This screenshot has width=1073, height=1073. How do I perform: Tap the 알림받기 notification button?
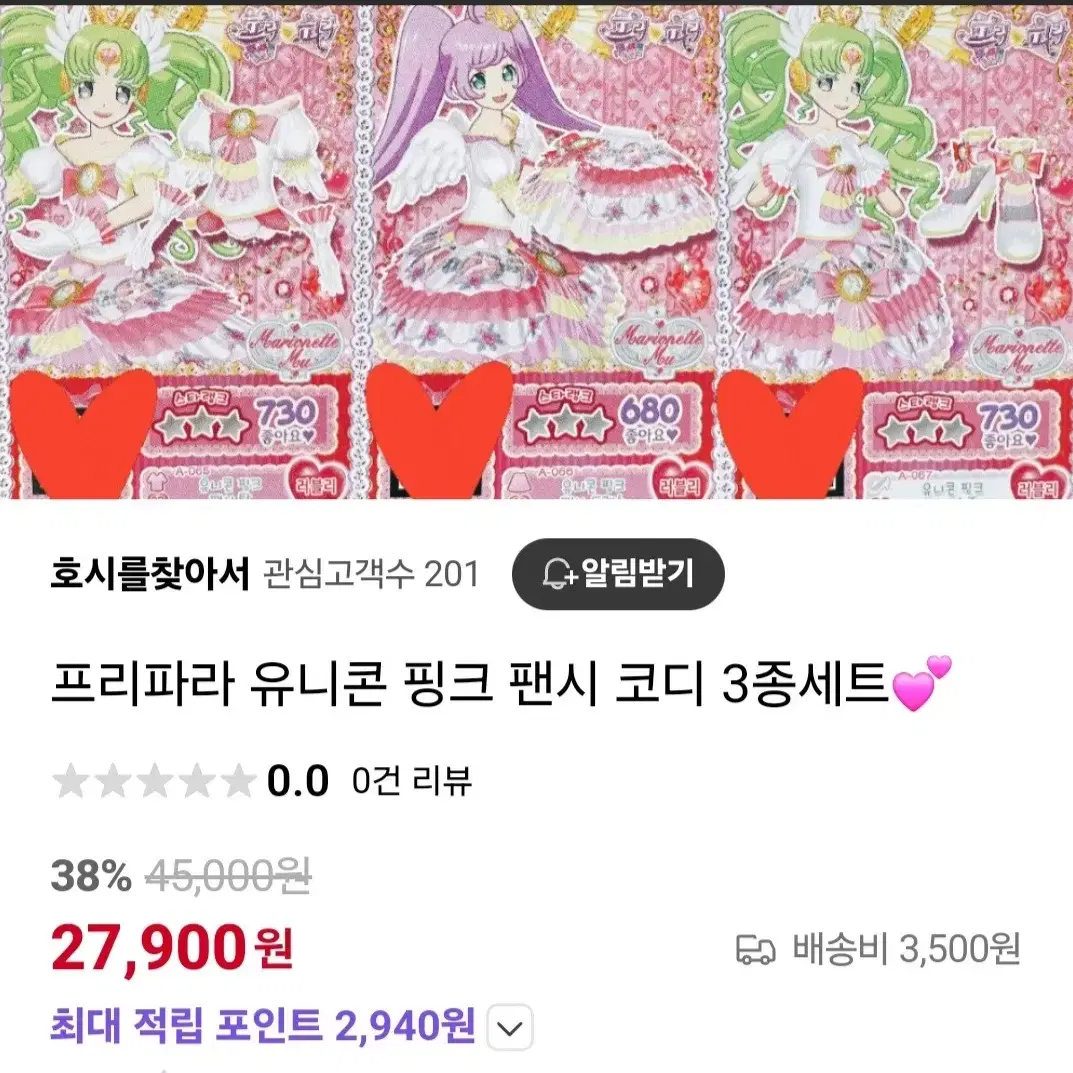pos(618,573)
